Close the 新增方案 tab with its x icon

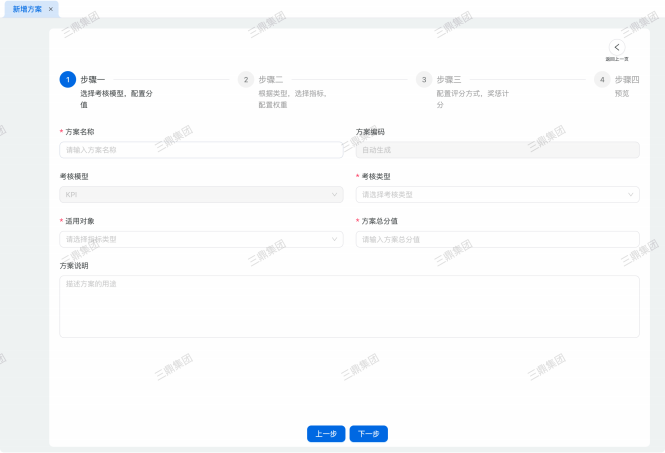tap(51, 9)
